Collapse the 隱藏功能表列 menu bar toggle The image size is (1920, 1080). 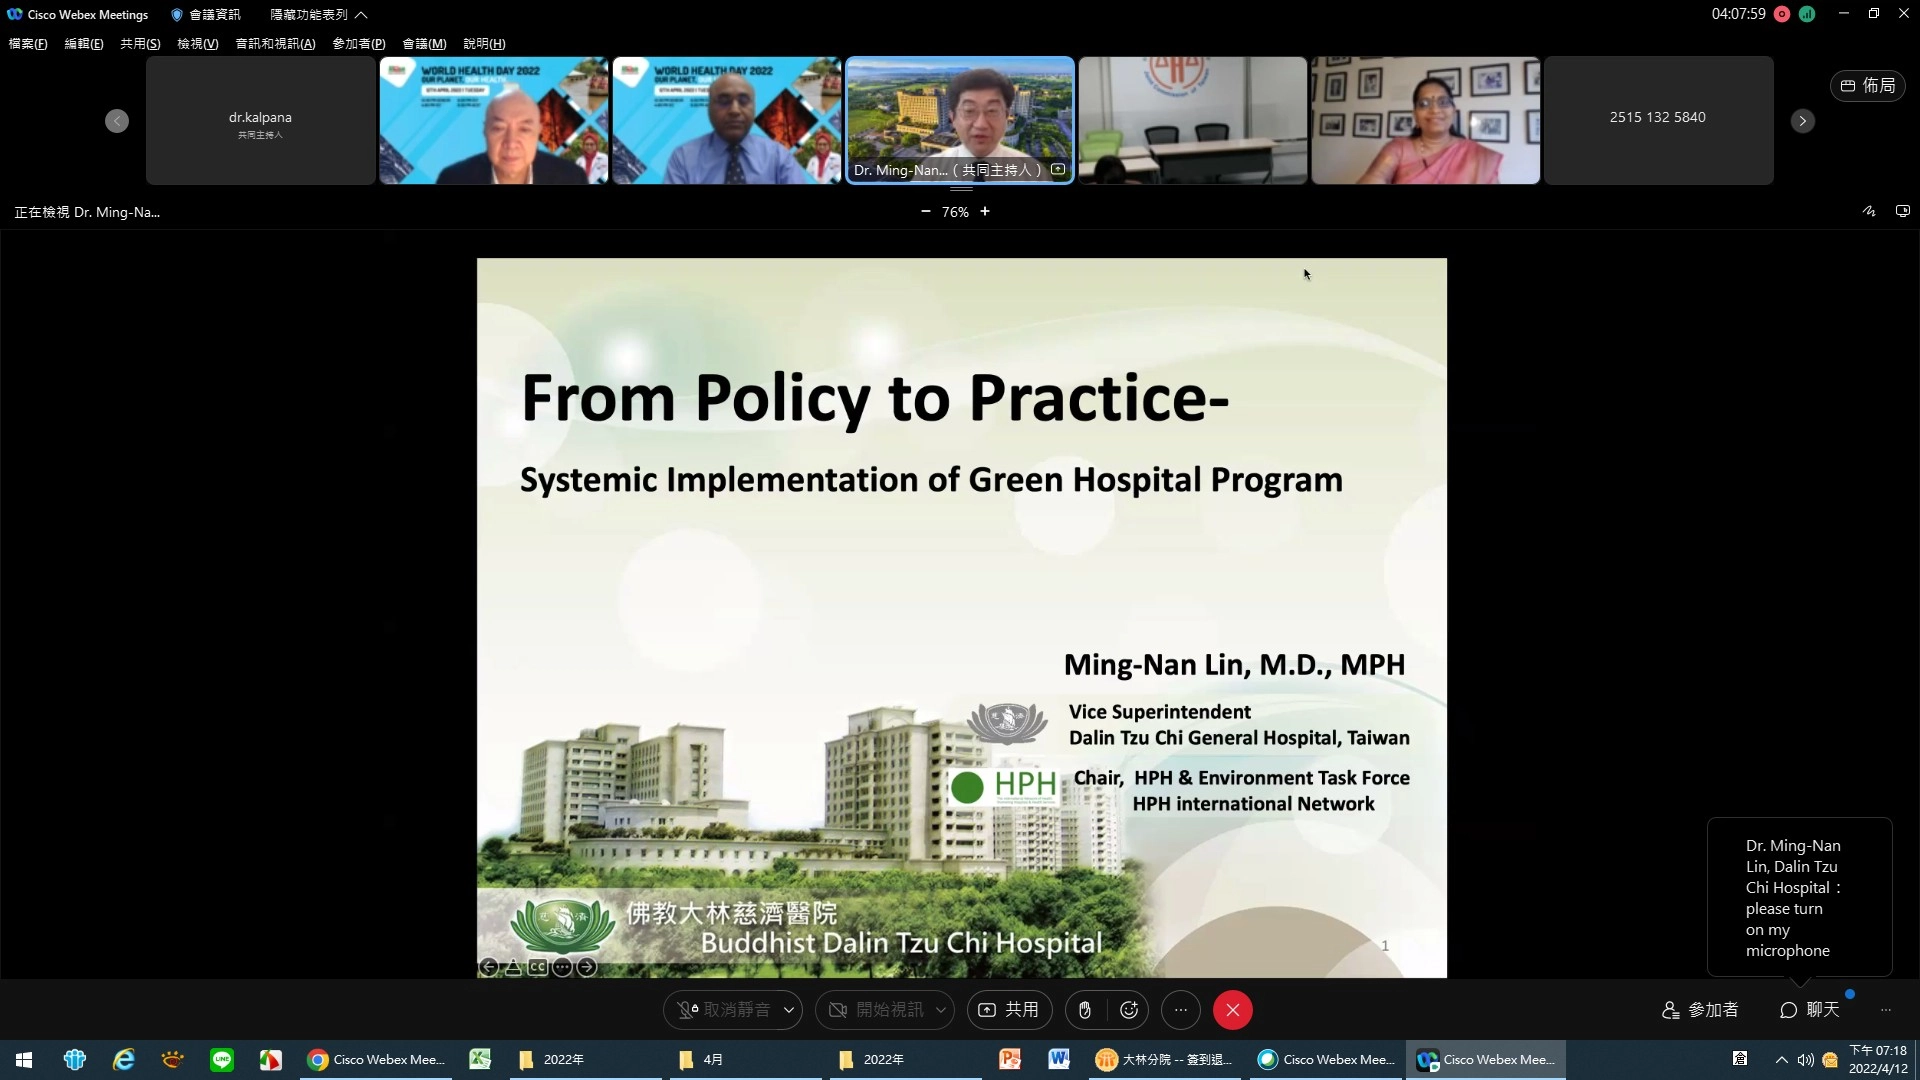point(319,15)
